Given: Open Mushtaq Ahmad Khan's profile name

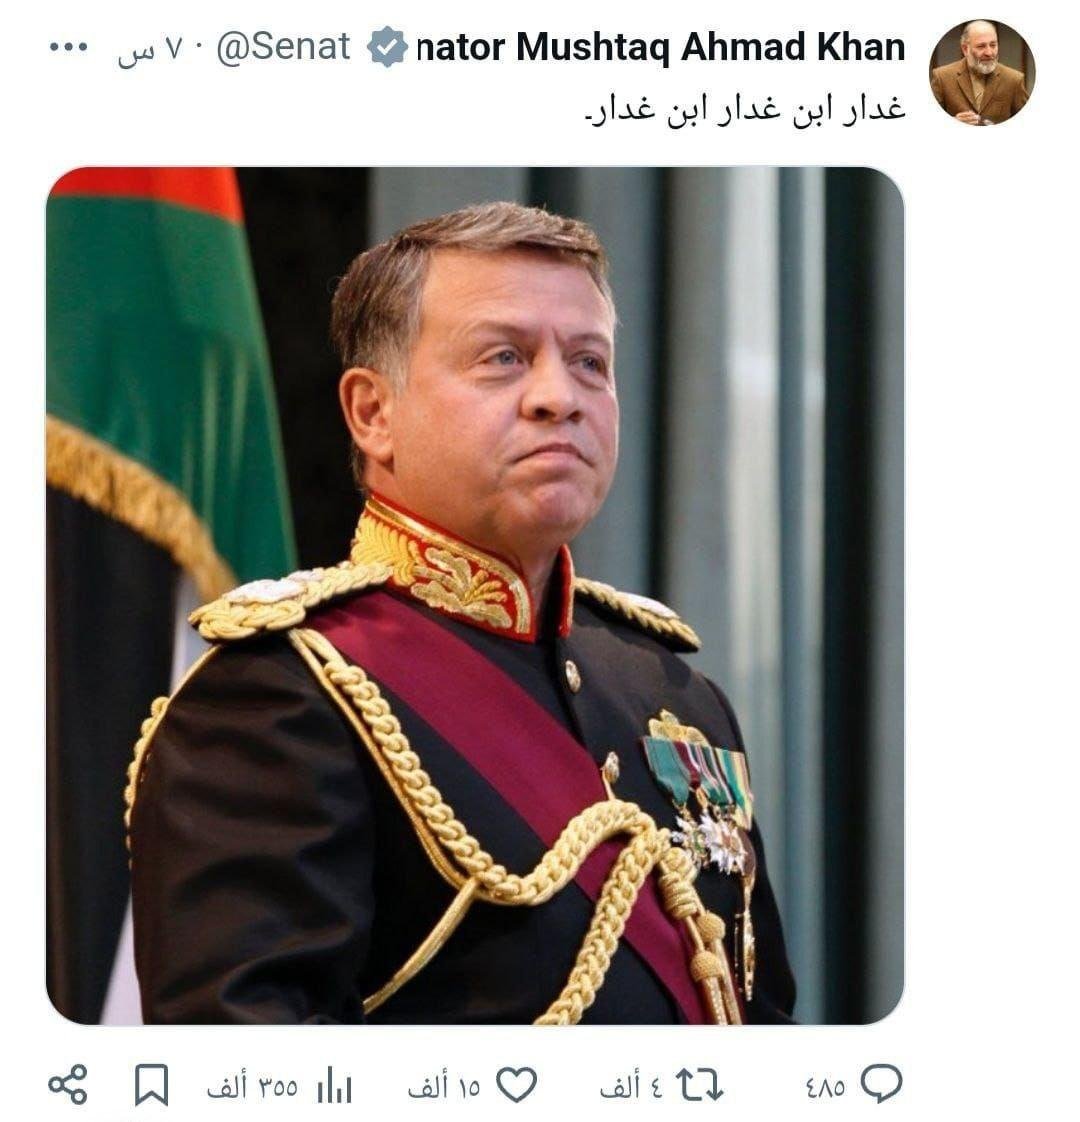Looking at the screenshot, I should point(660,47).
